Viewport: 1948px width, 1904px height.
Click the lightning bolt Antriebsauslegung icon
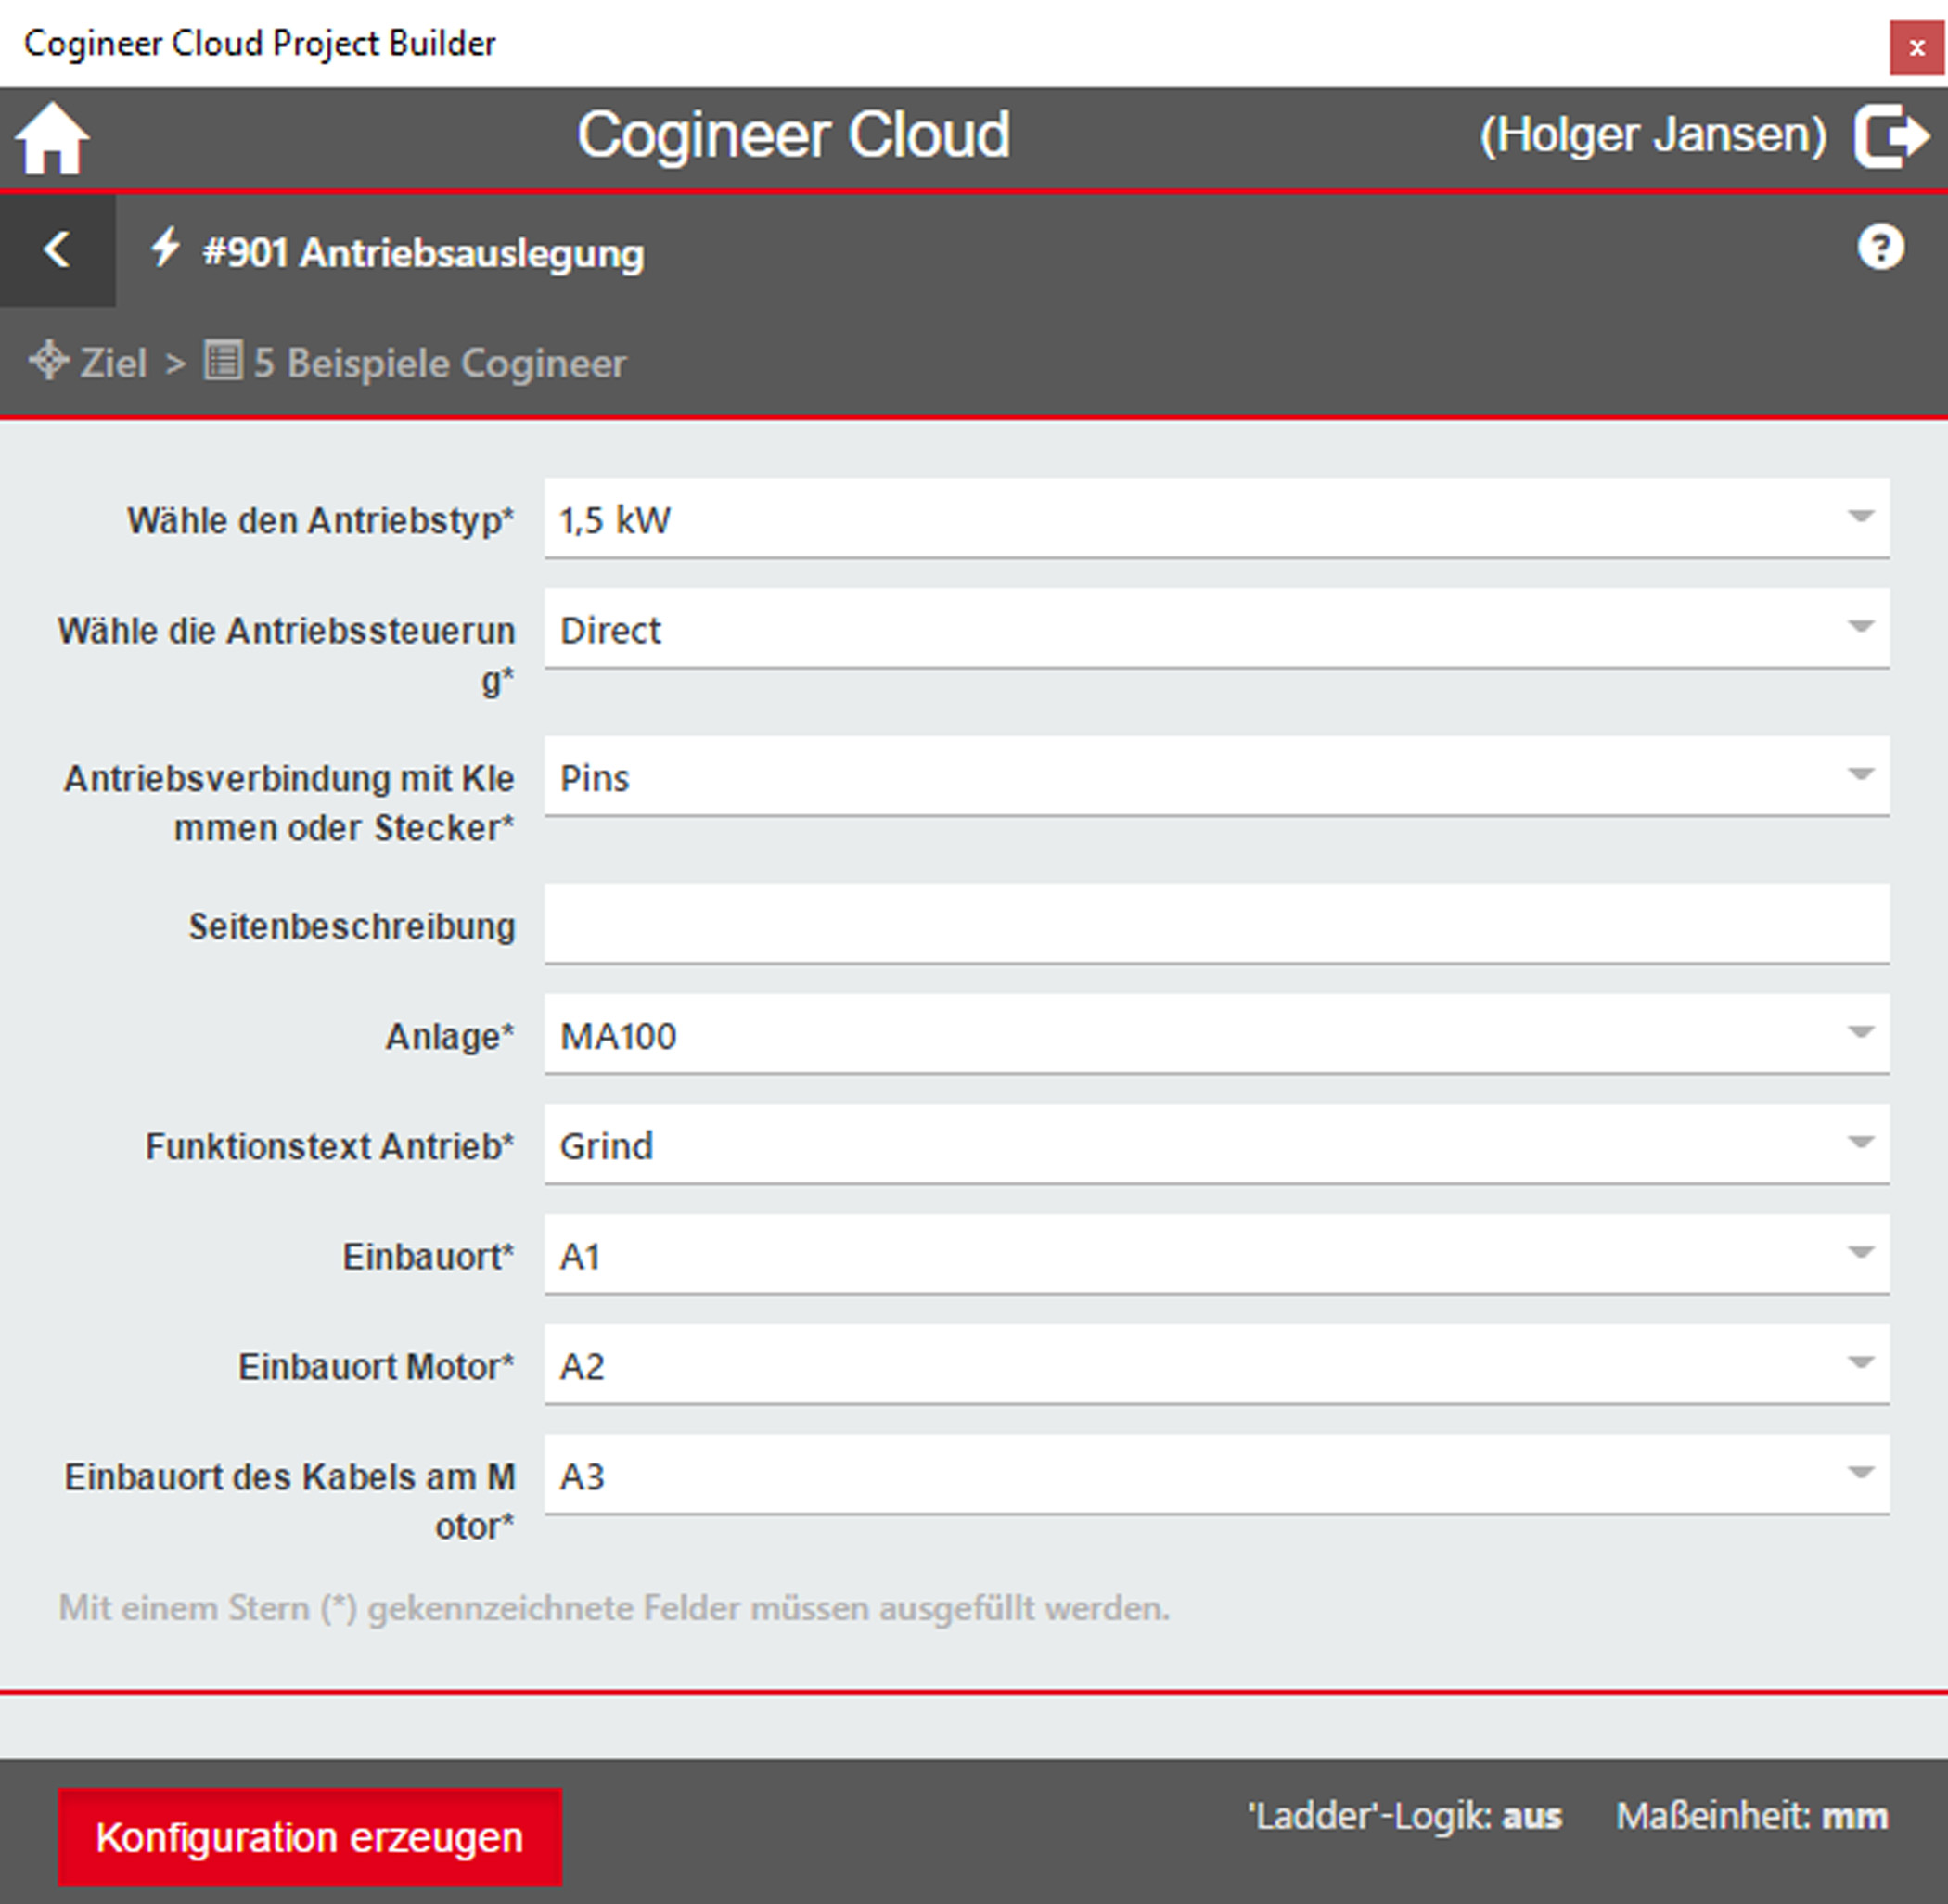click(165, 248)
